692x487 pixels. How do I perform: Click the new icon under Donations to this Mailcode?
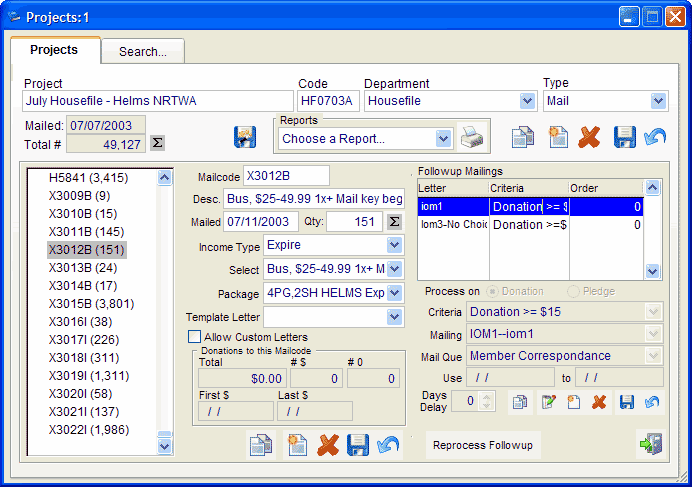297,445
